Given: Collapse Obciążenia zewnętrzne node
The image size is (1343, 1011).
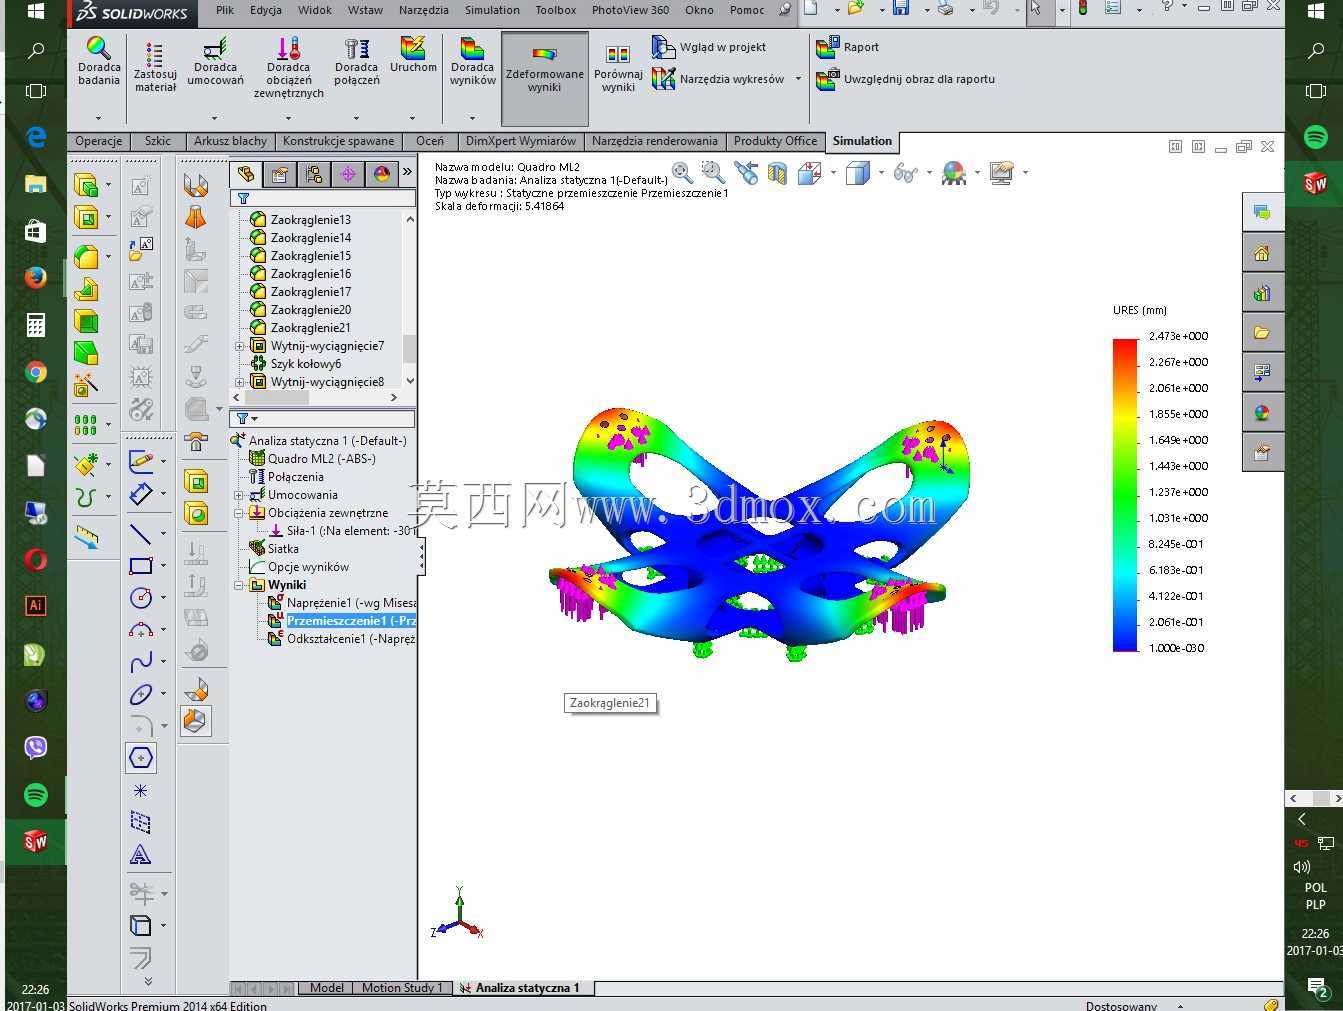Looking at the screenshot, I should [240, 513].
